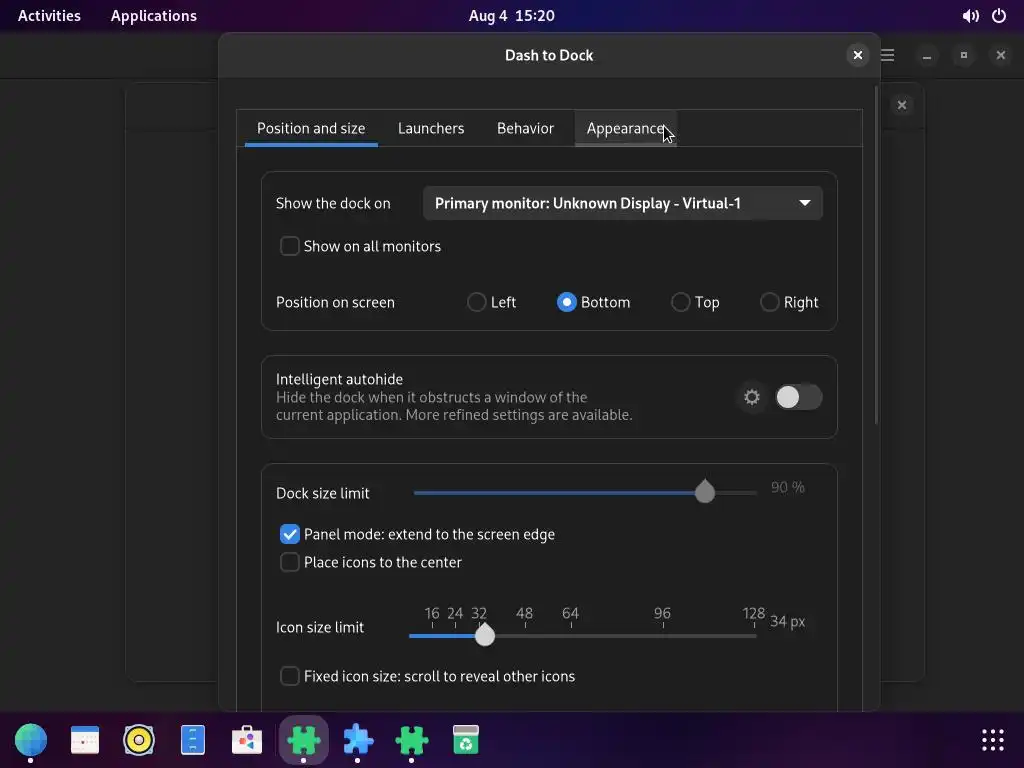Open the blue file archive app in the dock

pos(193,740)
